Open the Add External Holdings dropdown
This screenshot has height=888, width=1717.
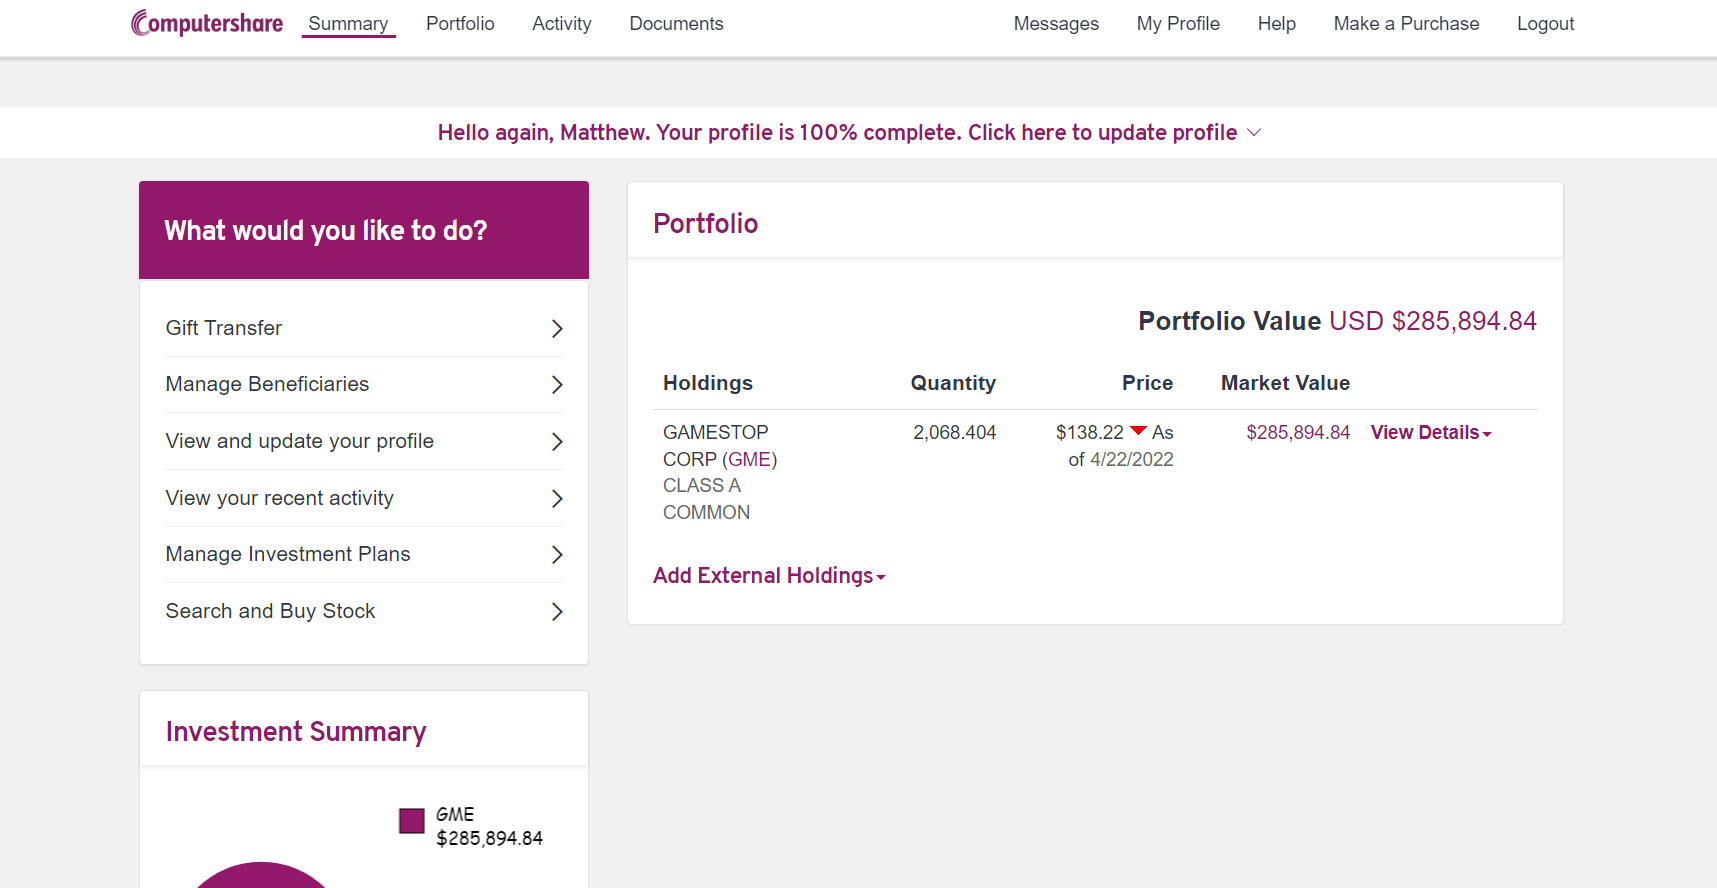768,576
